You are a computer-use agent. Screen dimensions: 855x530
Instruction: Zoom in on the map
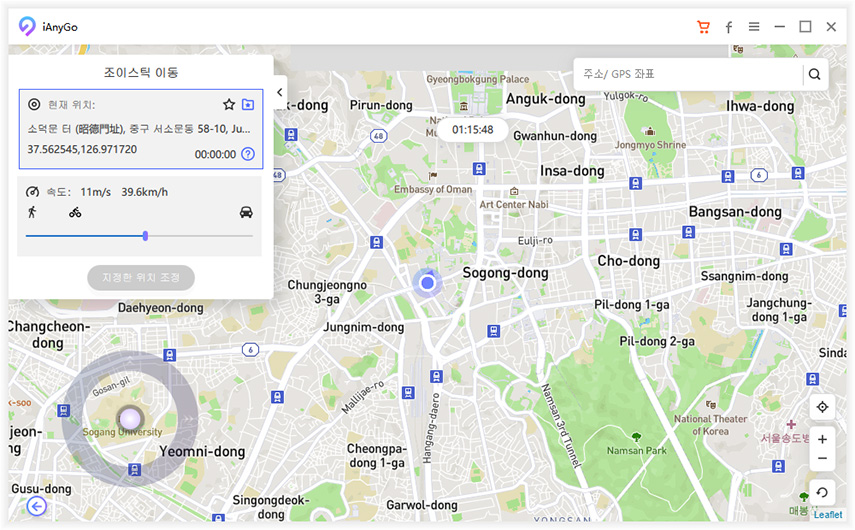(x=822, y=439)
